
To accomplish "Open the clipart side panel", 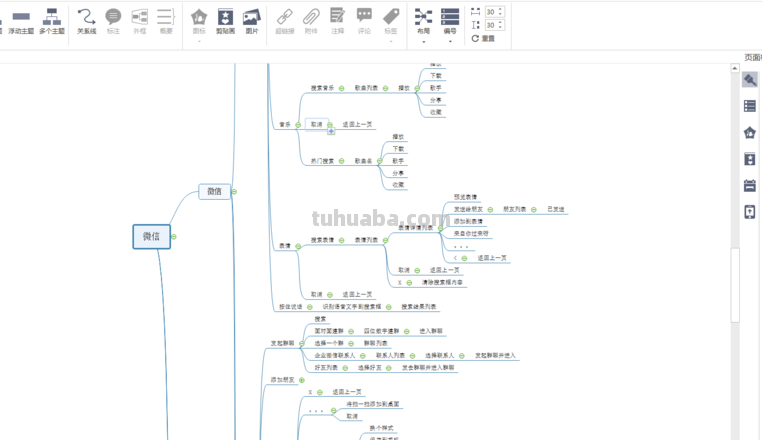I will click(750, 159).
